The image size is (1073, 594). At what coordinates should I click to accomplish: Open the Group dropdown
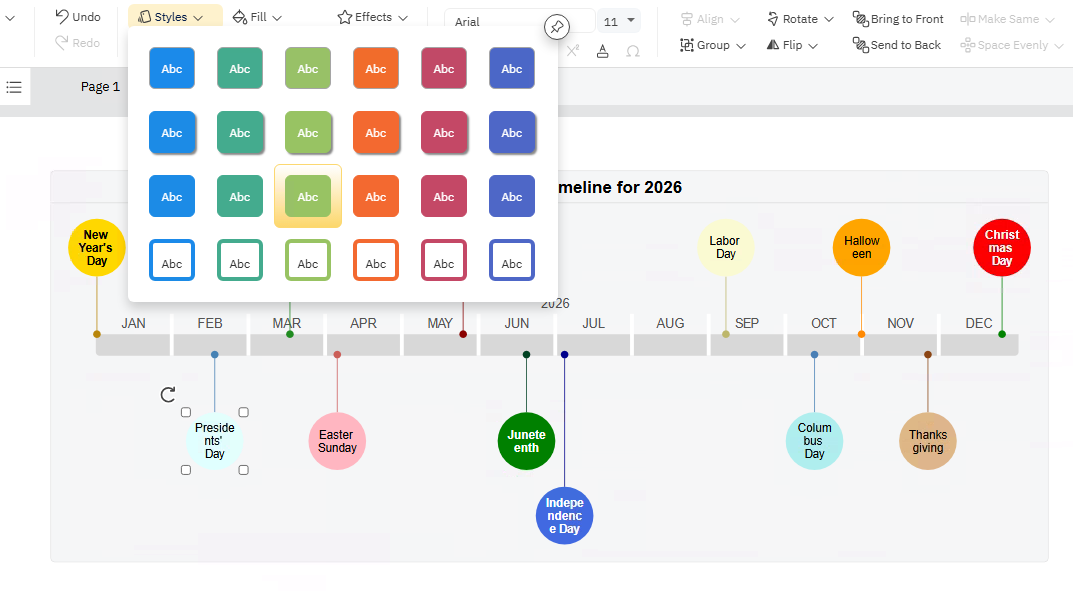click(x=713, y=45)
